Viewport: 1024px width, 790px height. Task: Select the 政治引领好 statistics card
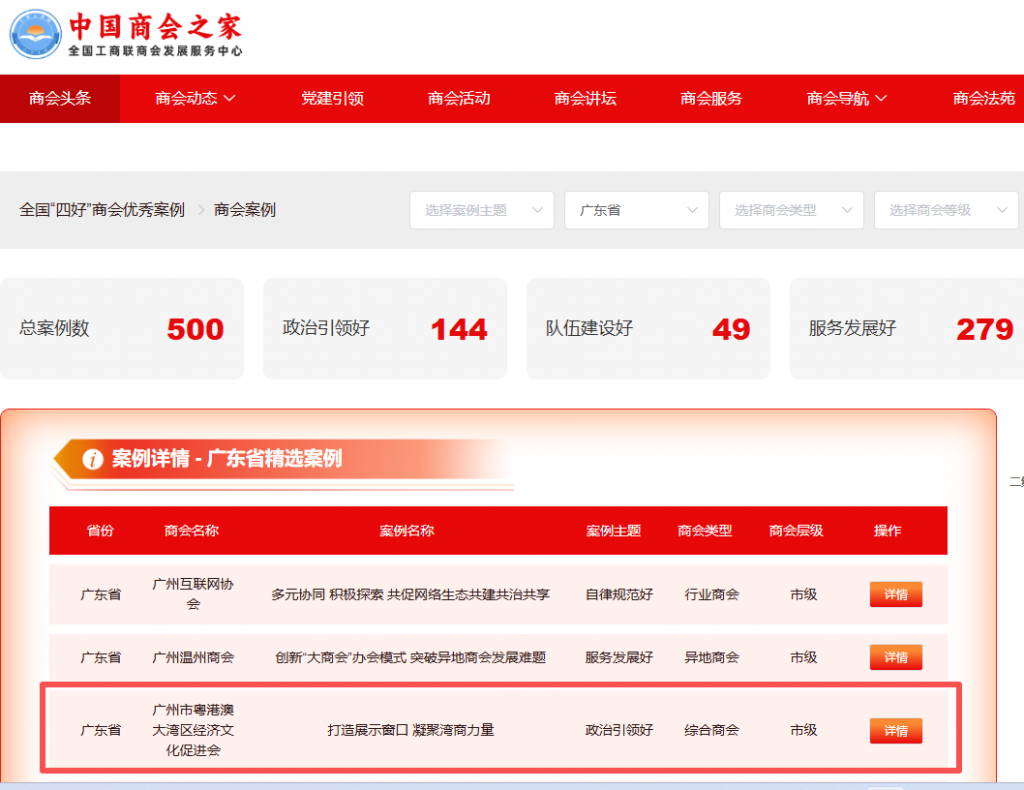coord(384,329)
